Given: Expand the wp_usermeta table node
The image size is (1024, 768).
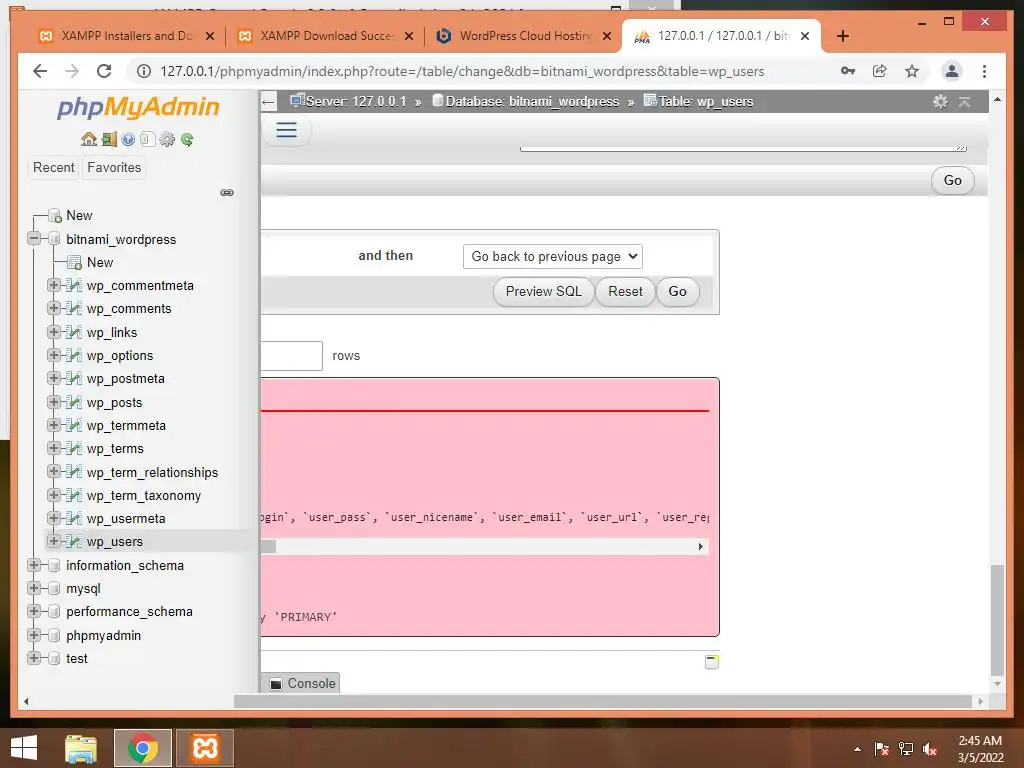Looking at the screenshot, I should click(x=54, y=518).
